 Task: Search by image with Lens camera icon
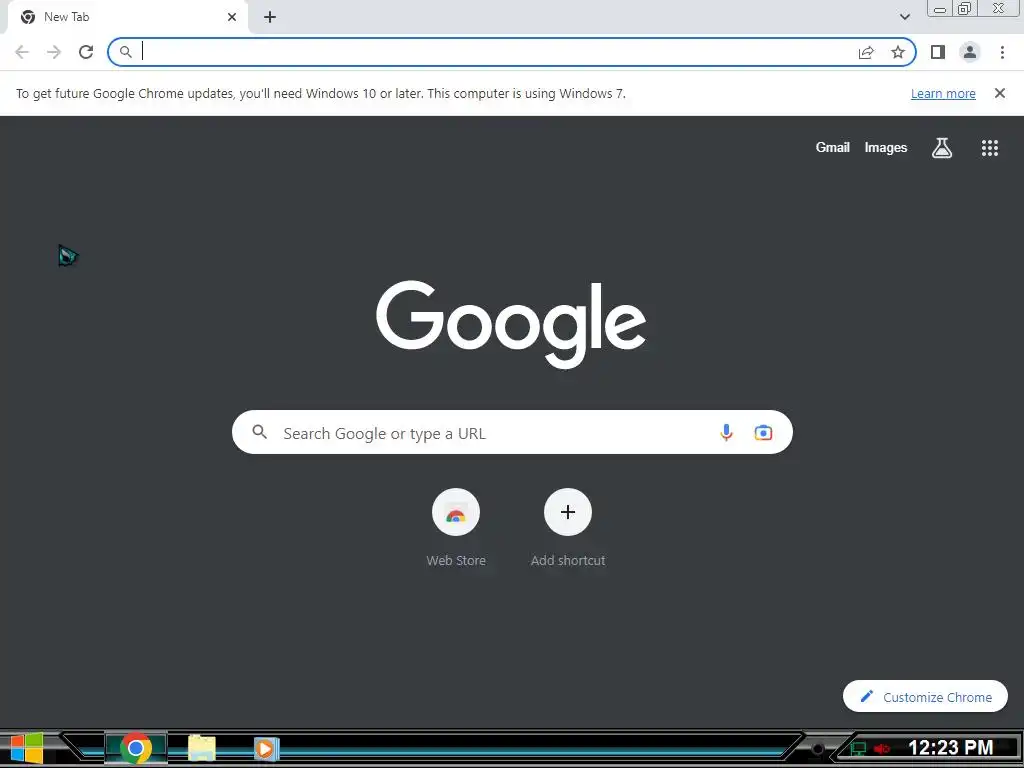click(x=763, y=432)
